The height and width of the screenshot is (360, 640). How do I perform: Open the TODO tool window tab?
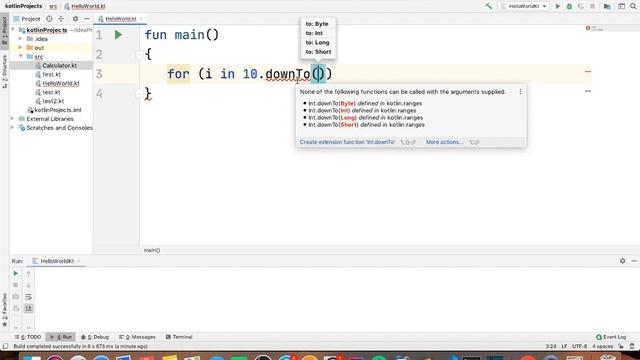28,337
